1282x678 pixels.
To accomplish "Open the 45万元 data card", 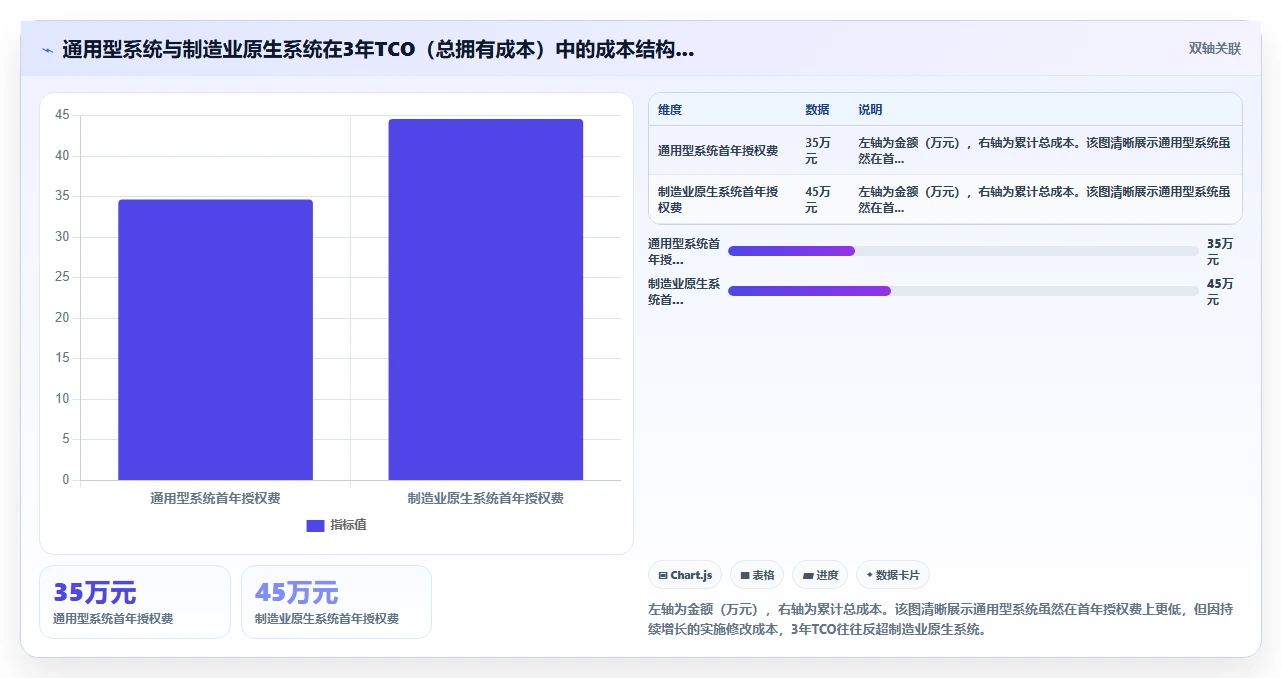I will (336, 602).
